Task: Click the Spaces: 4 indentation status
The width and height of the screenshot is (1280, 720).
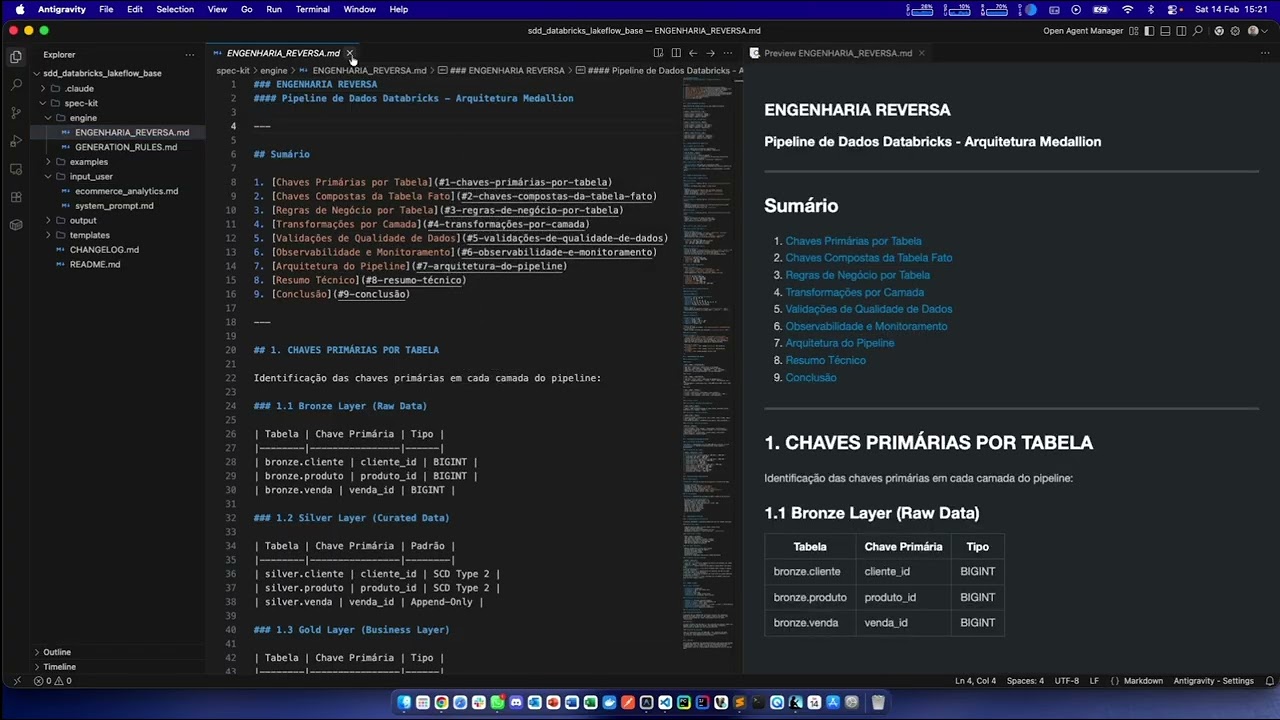Action: [x=1025, y=681]
